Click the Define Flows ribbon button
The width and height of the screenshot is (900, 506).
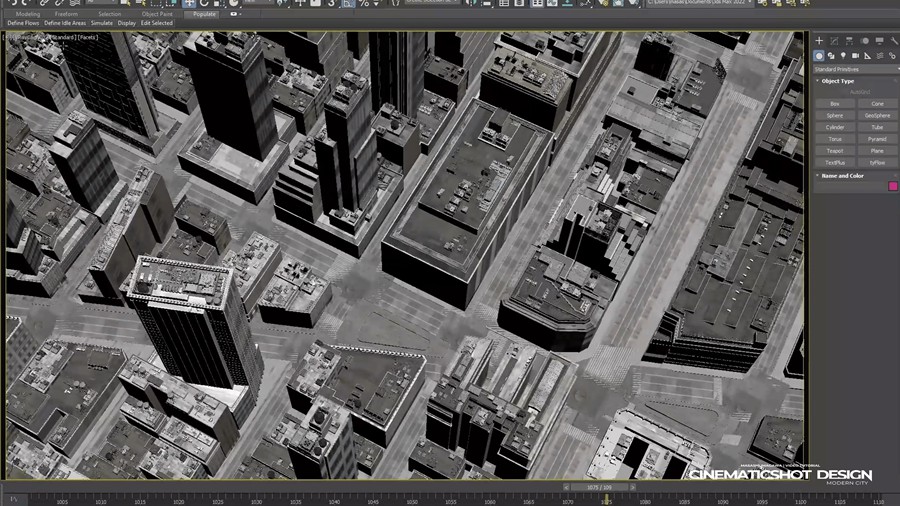[23, 23]
